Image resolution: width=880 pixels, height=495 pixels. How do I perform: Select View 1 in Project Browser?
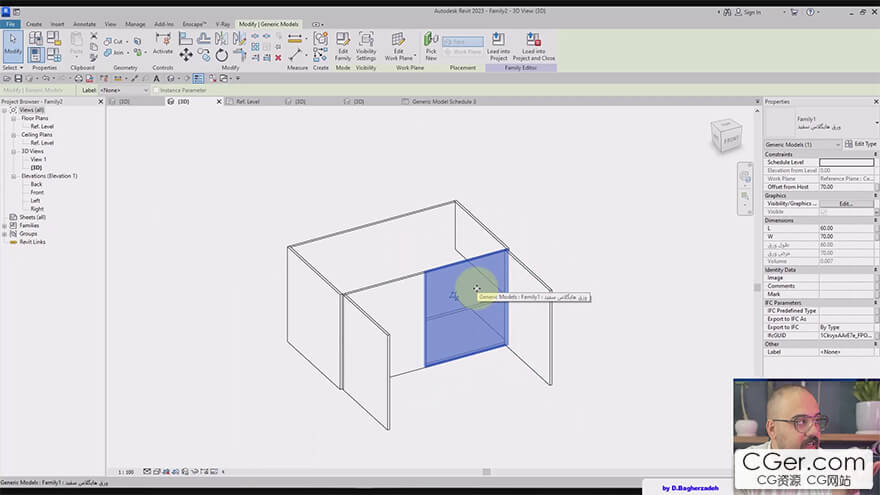point(38,159)
